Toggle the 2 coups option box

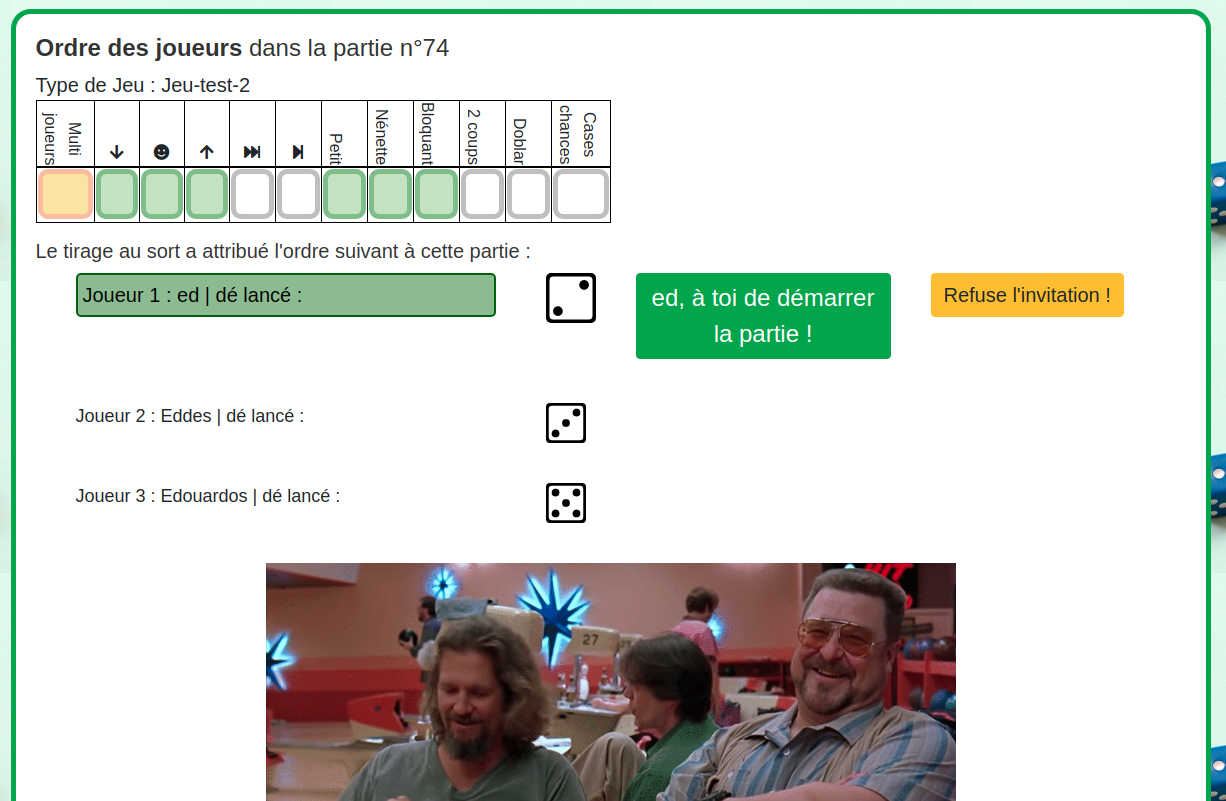coord(483,194)
